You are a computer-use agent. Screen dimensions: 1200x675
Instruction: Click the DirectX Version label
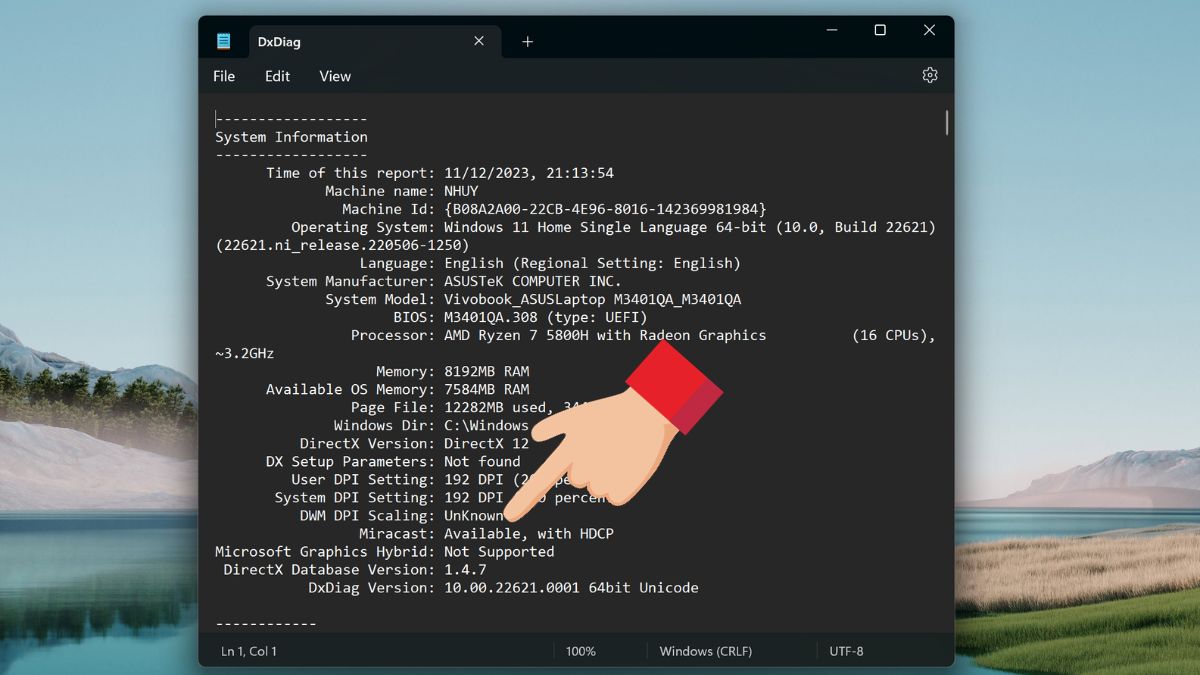click(x=368, y=443)
